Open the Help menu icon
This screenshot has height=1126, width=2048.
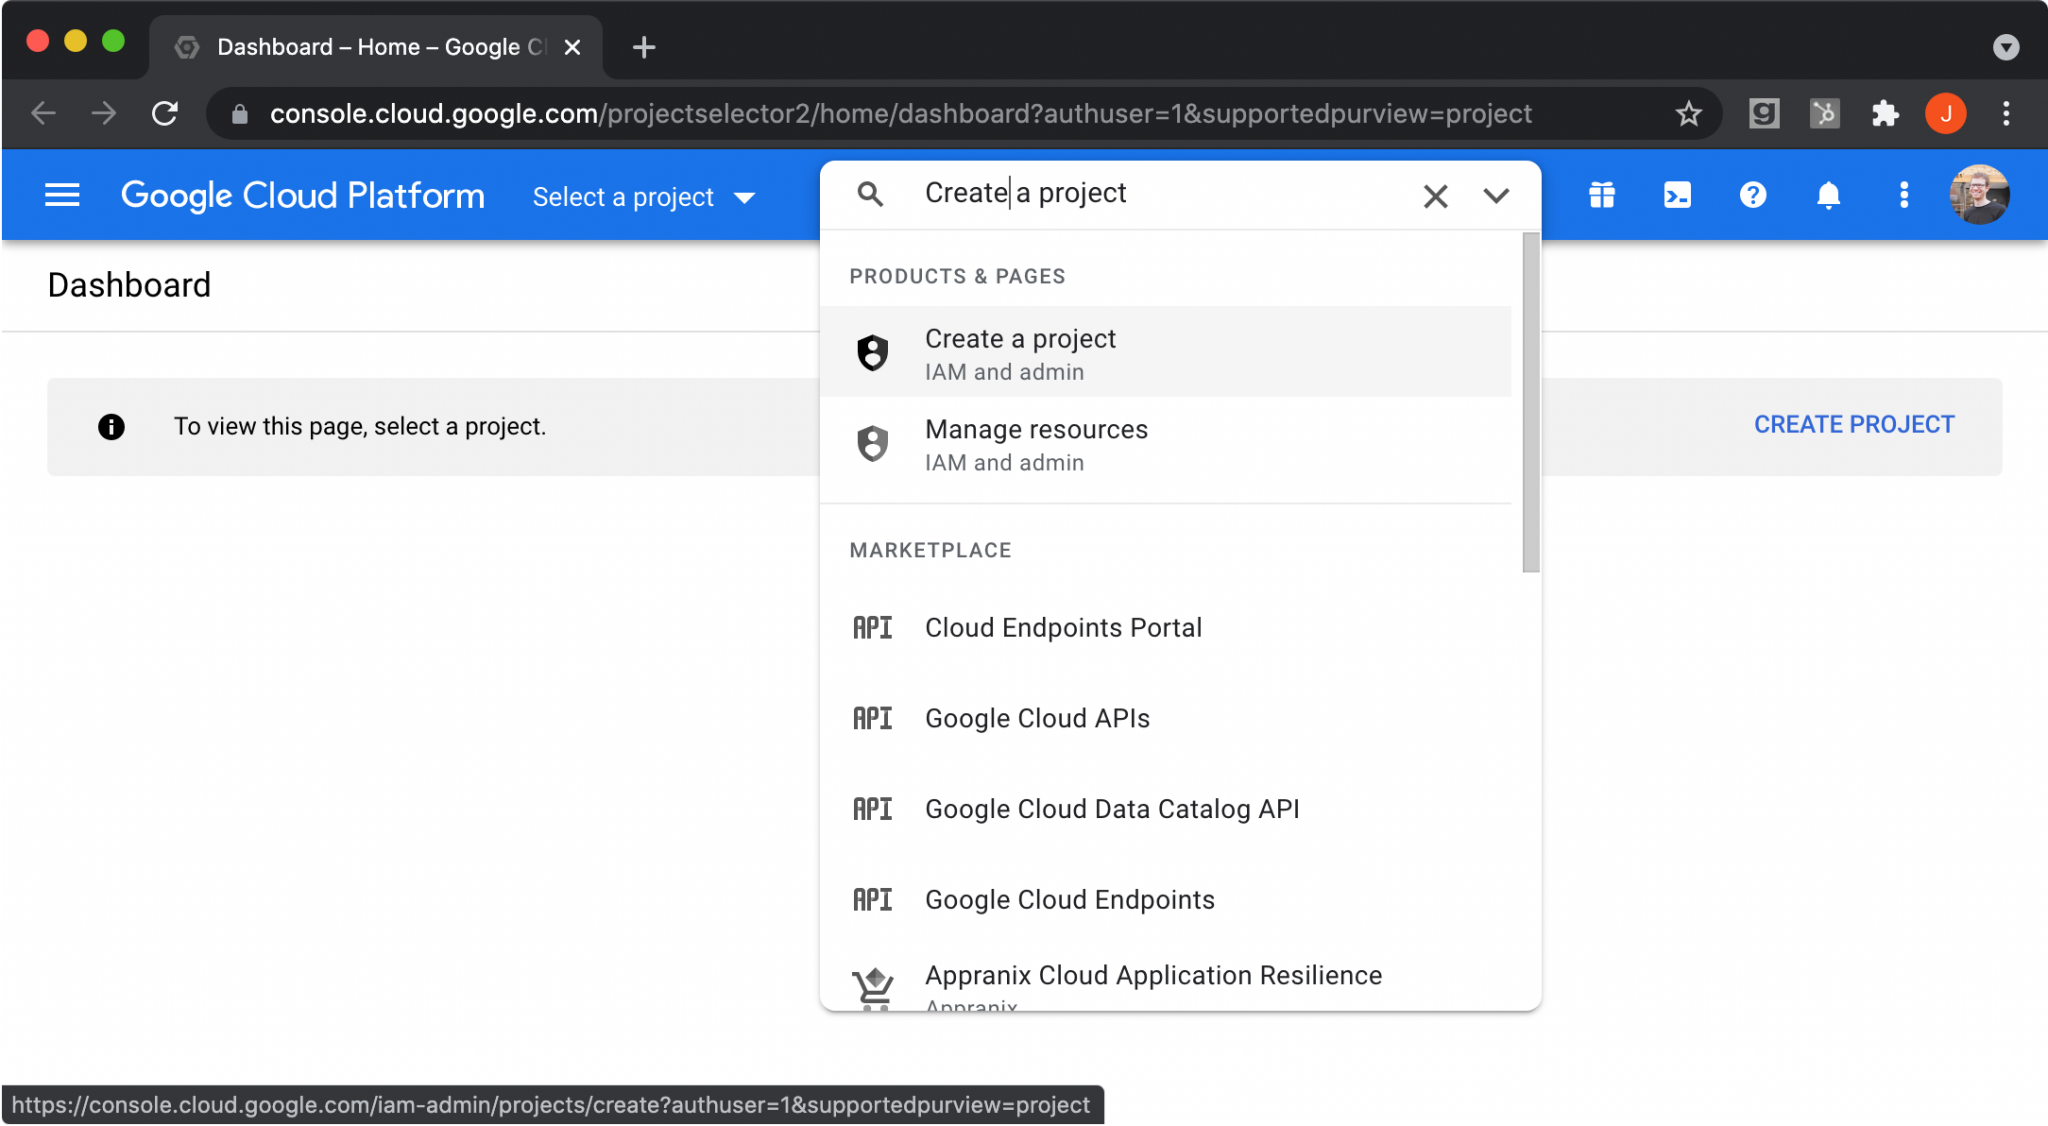point(1752,195)
